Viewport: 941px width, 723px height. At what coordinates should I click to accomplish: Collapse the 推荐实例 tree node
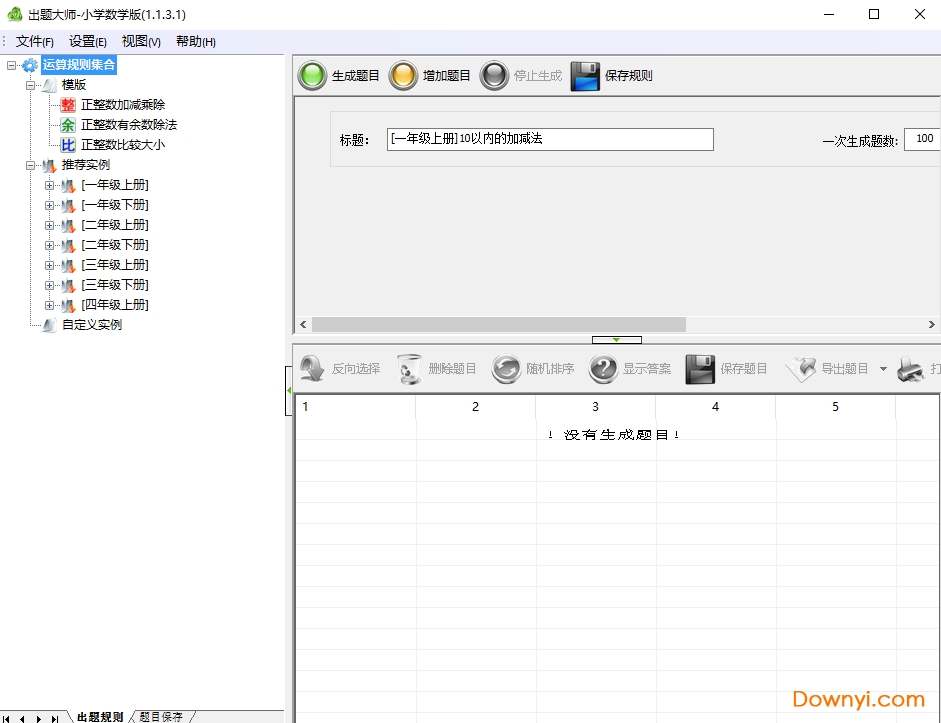[x=30, y=165]
